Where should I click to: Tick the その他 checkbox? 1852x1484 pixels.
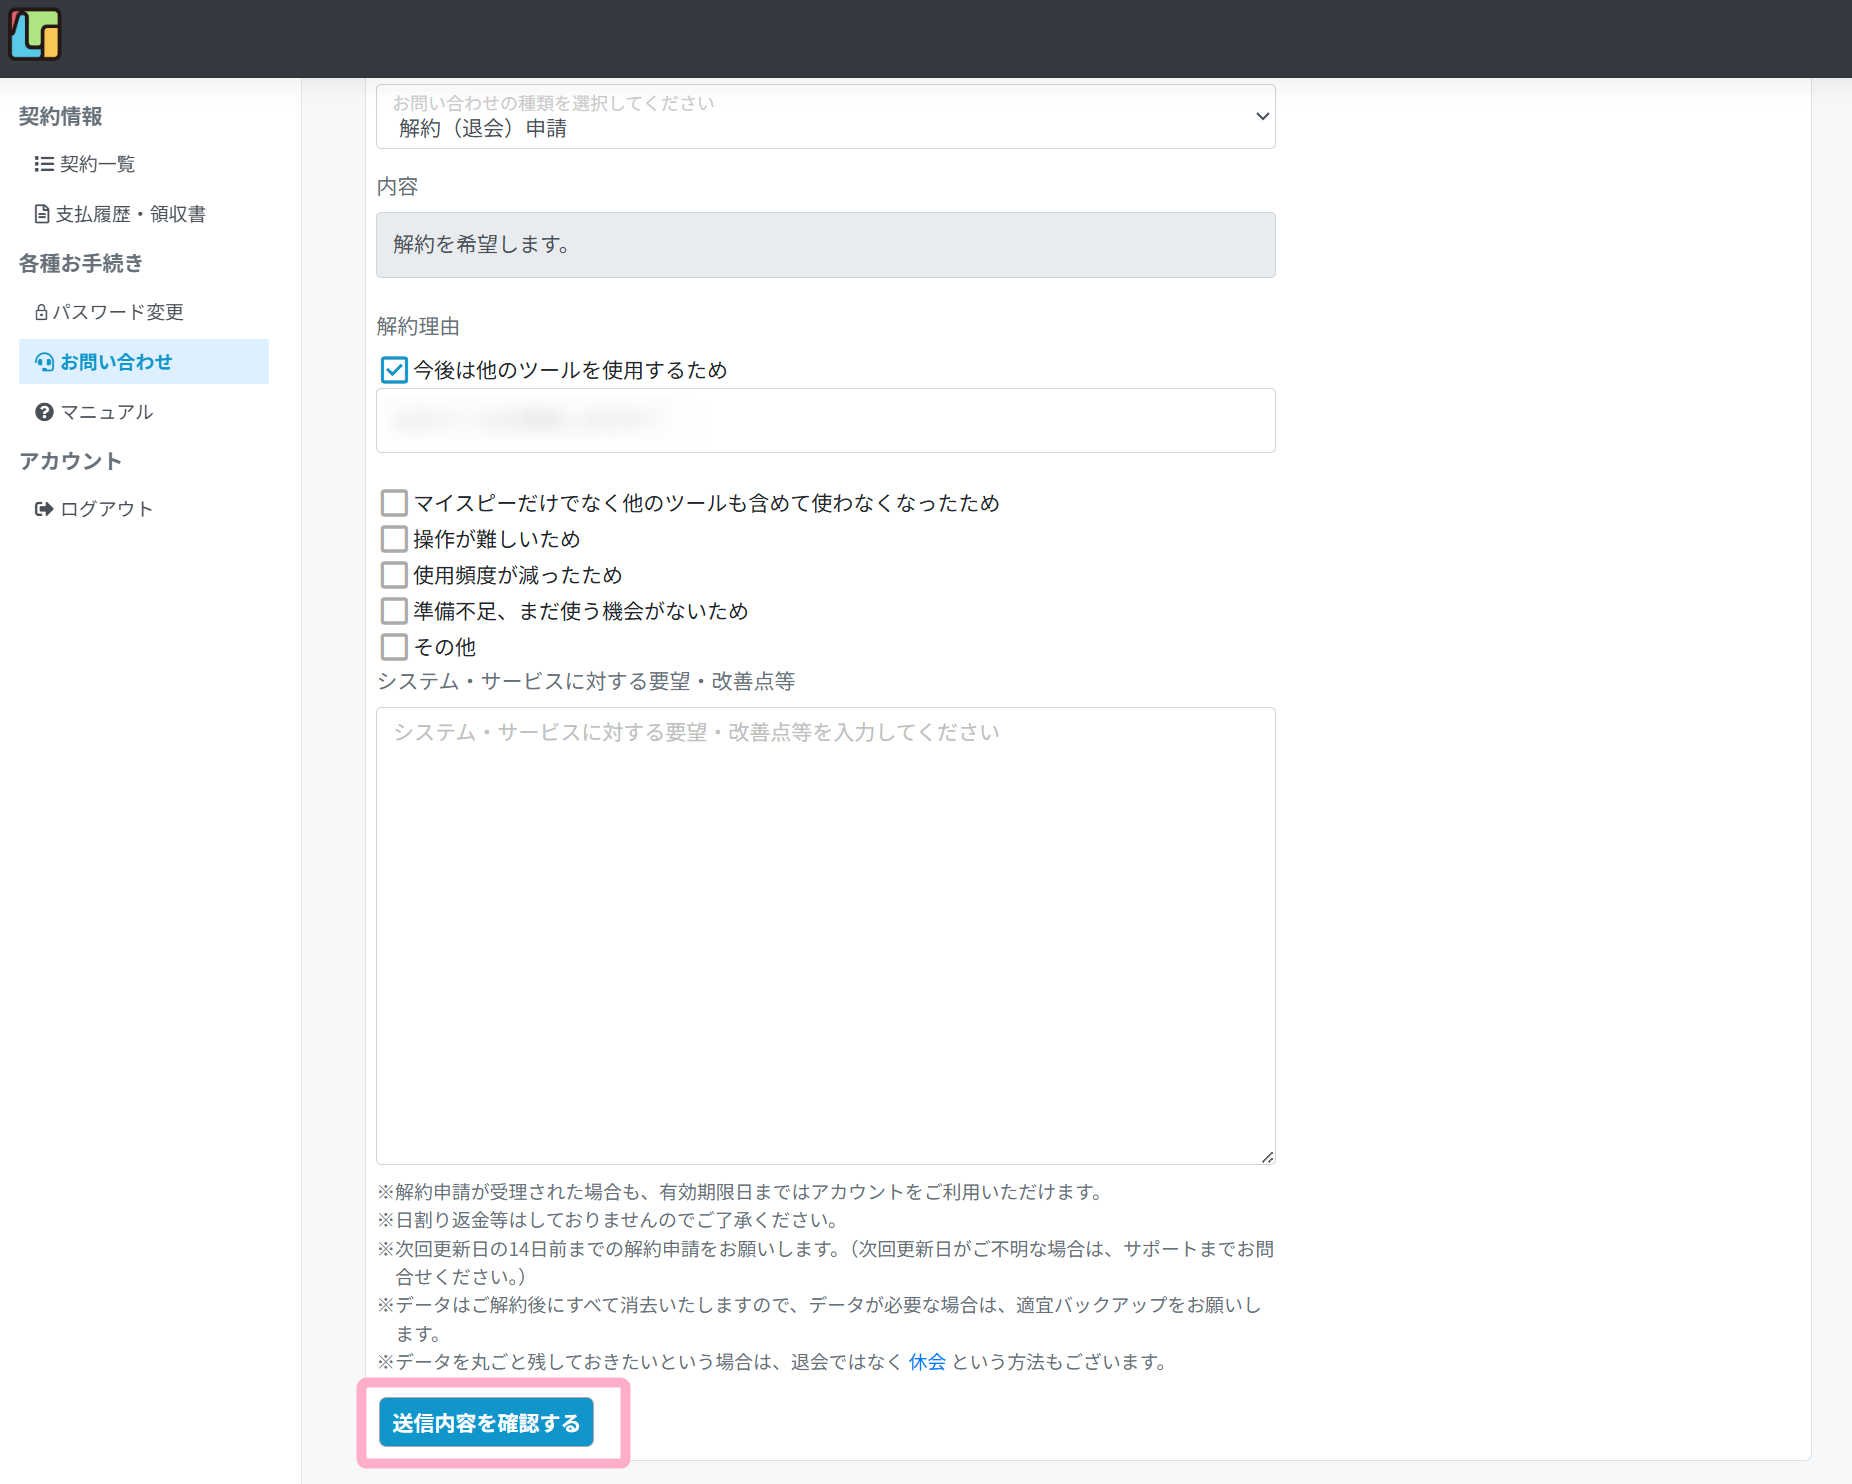pyautogui.click(x=394, y=647)
